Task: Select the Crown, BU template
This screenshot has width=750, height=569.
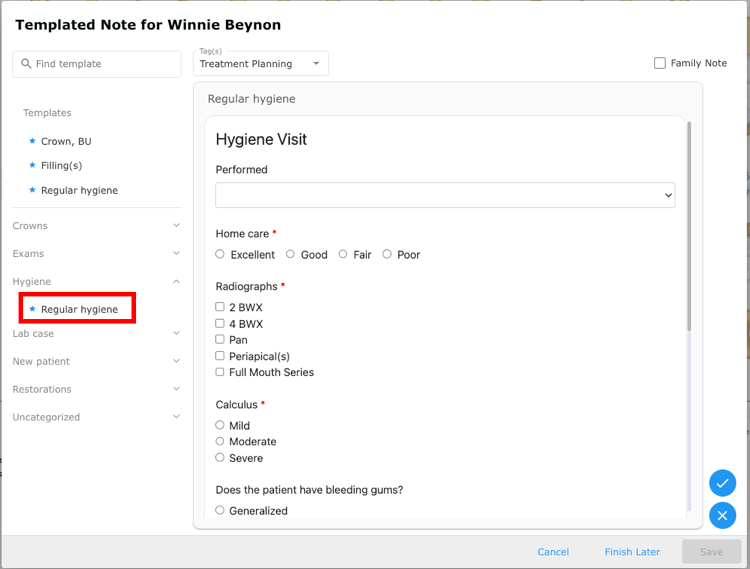Action: tap(66, 141)
